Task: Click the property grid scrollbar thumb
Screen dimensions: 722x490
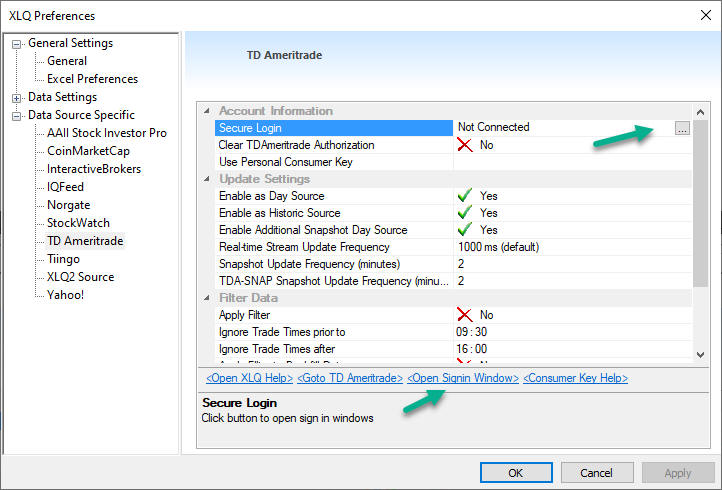Action: pos(700,203)
